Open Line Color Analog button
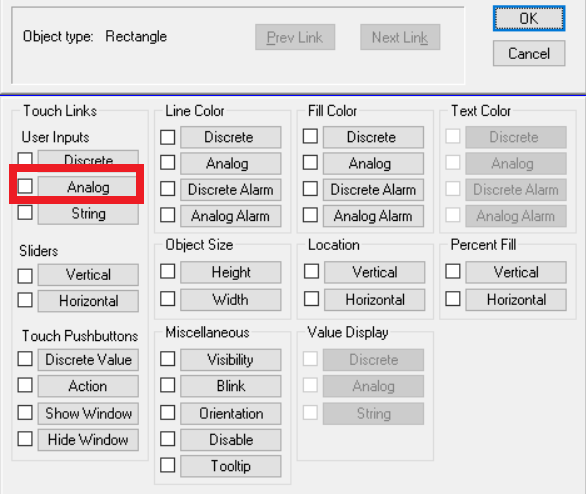Image resolution: width=586 pixels, height=494 pixels. click(x=231, y=163)
